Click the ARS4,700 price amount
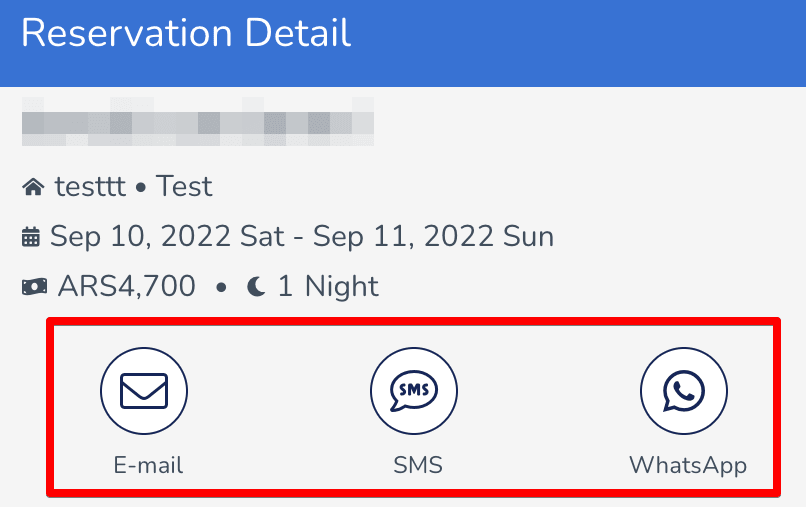This screenshot has width=806, height=508. click(x=127, y=286)
